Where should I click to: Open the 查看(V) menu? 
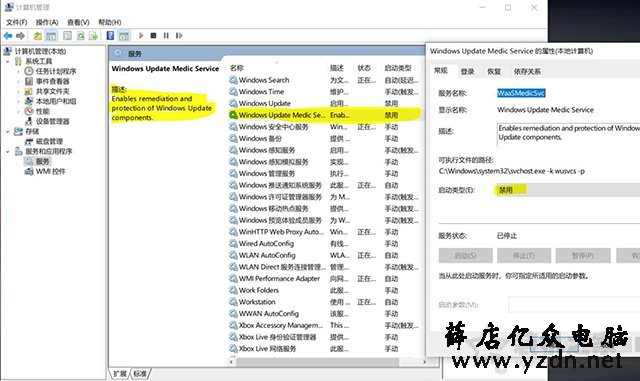(78, 22)
